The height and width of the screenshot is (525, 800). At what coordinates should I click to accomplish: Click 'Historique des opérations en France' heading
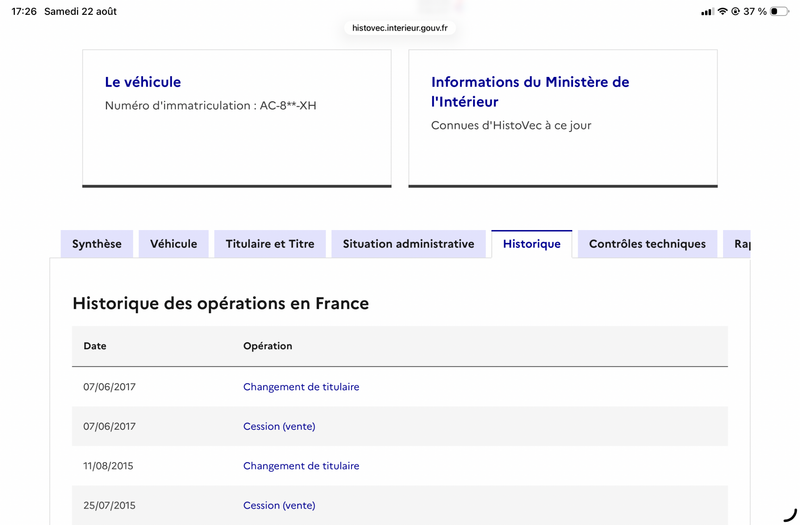pos(220,304)
